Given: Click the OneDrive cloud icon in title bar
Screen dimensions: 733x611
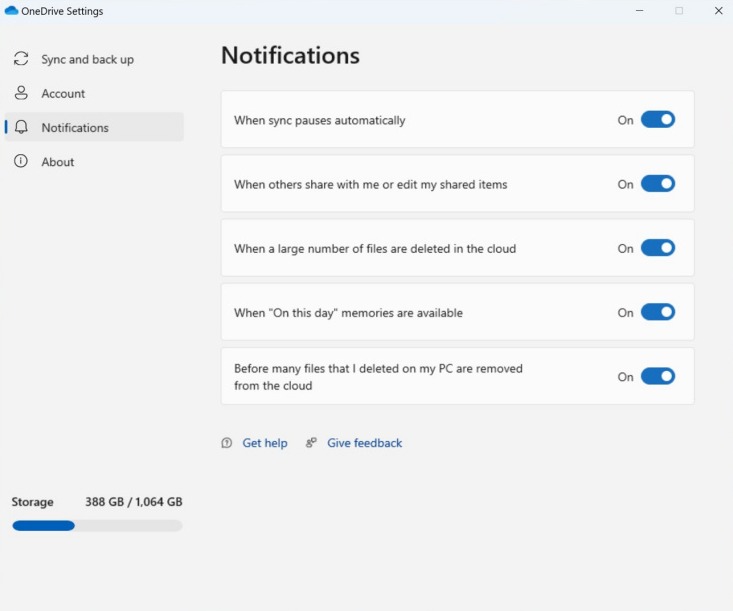Looking at the screenshot, I should (x=11, y=10).
